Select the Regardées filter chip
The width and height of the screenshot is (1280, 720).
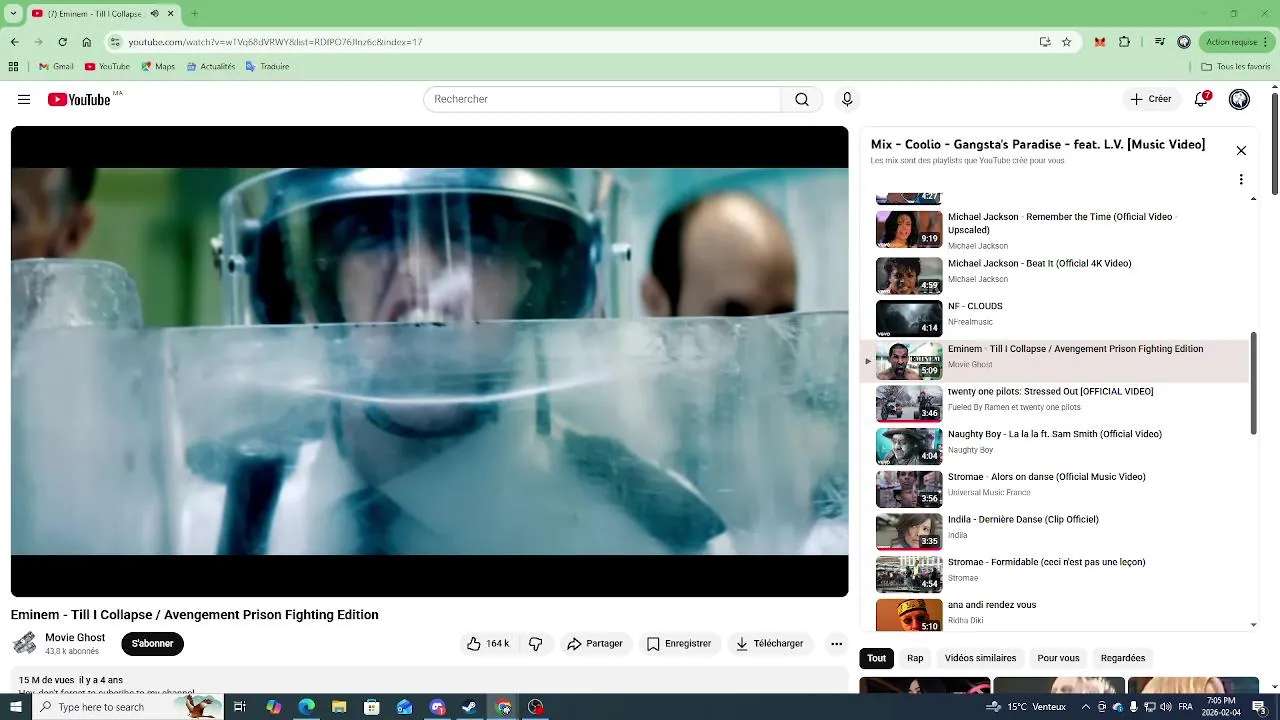[1123, 658]
